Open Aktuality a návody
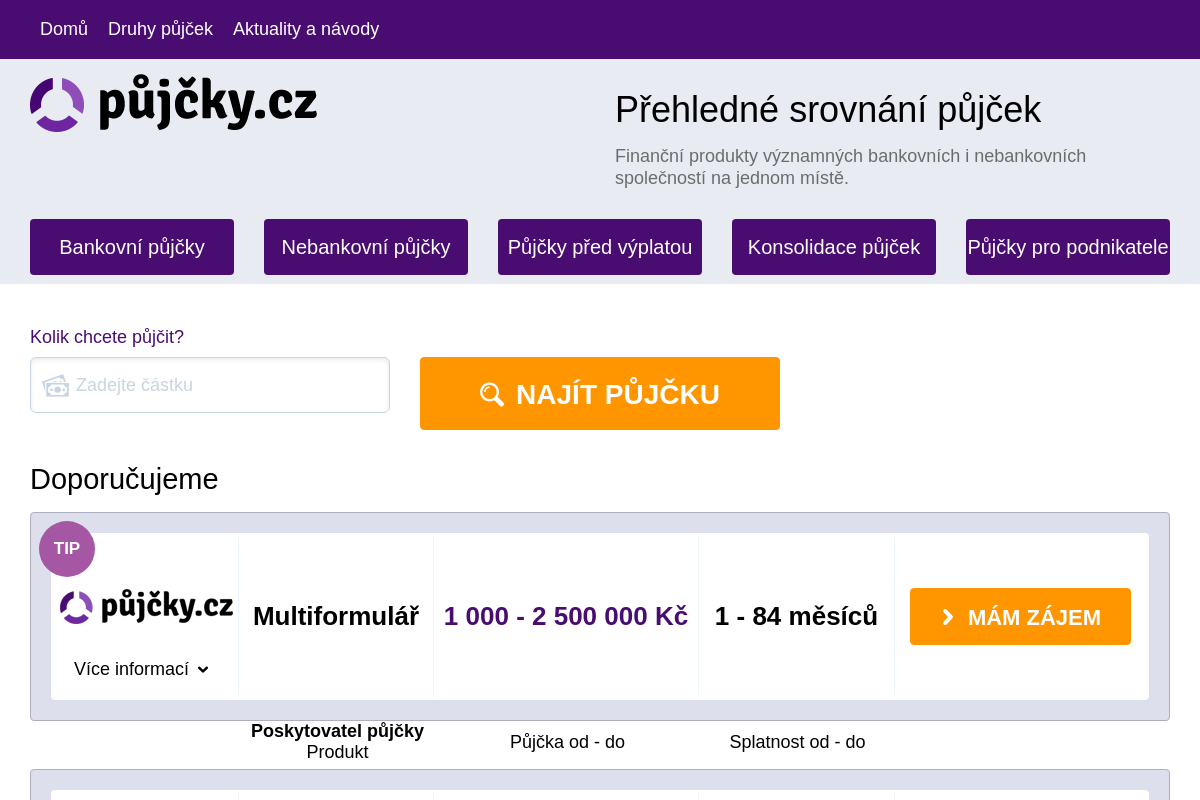 (x=306, y=29)
